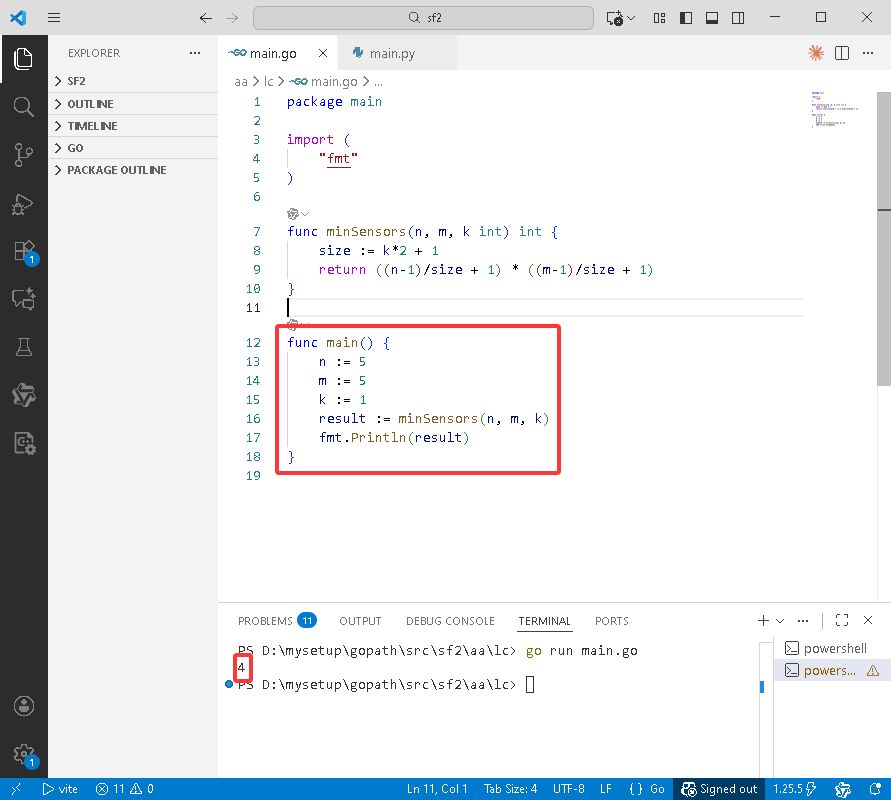The height and width of the screenshot is (800, 891).
Task: Open the Run and Debug view
Action: [x=23, y=204]
